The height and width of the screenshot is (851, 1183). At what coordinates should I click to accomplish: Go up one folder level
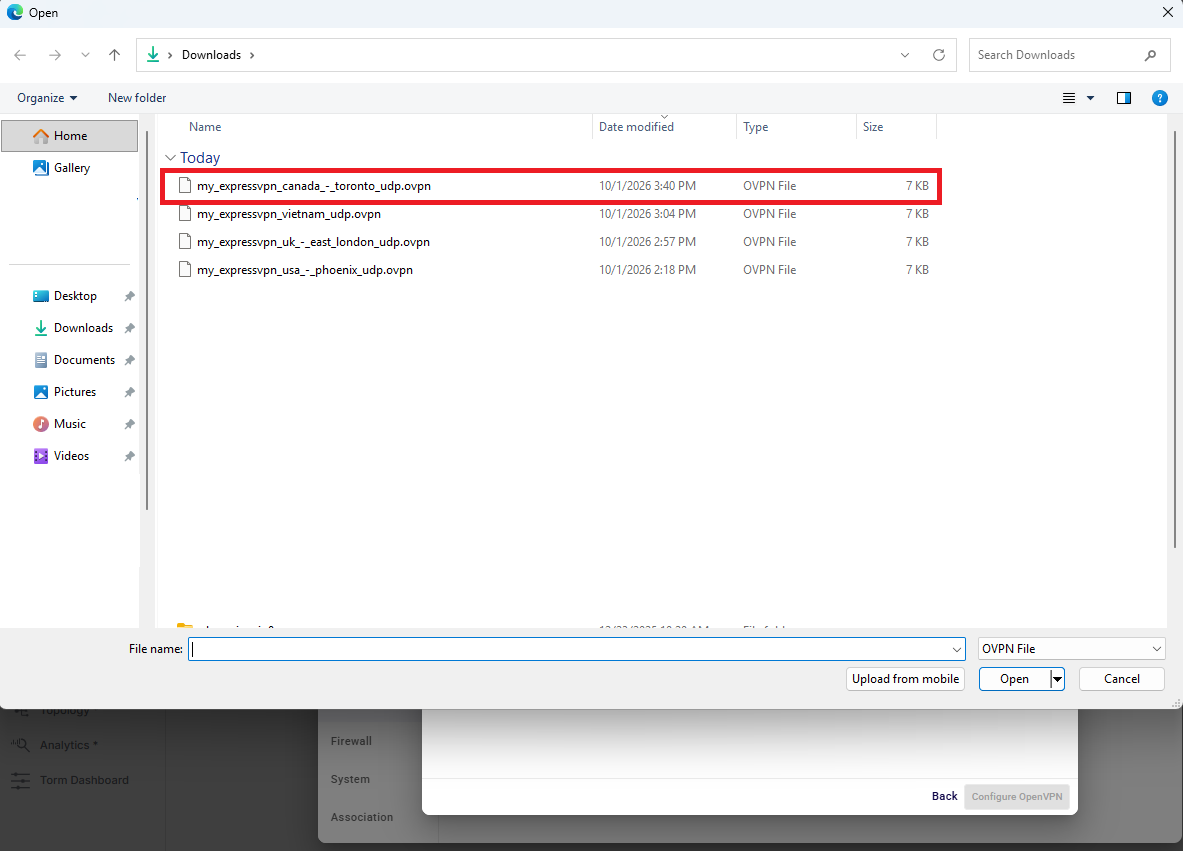coord(115,55)
